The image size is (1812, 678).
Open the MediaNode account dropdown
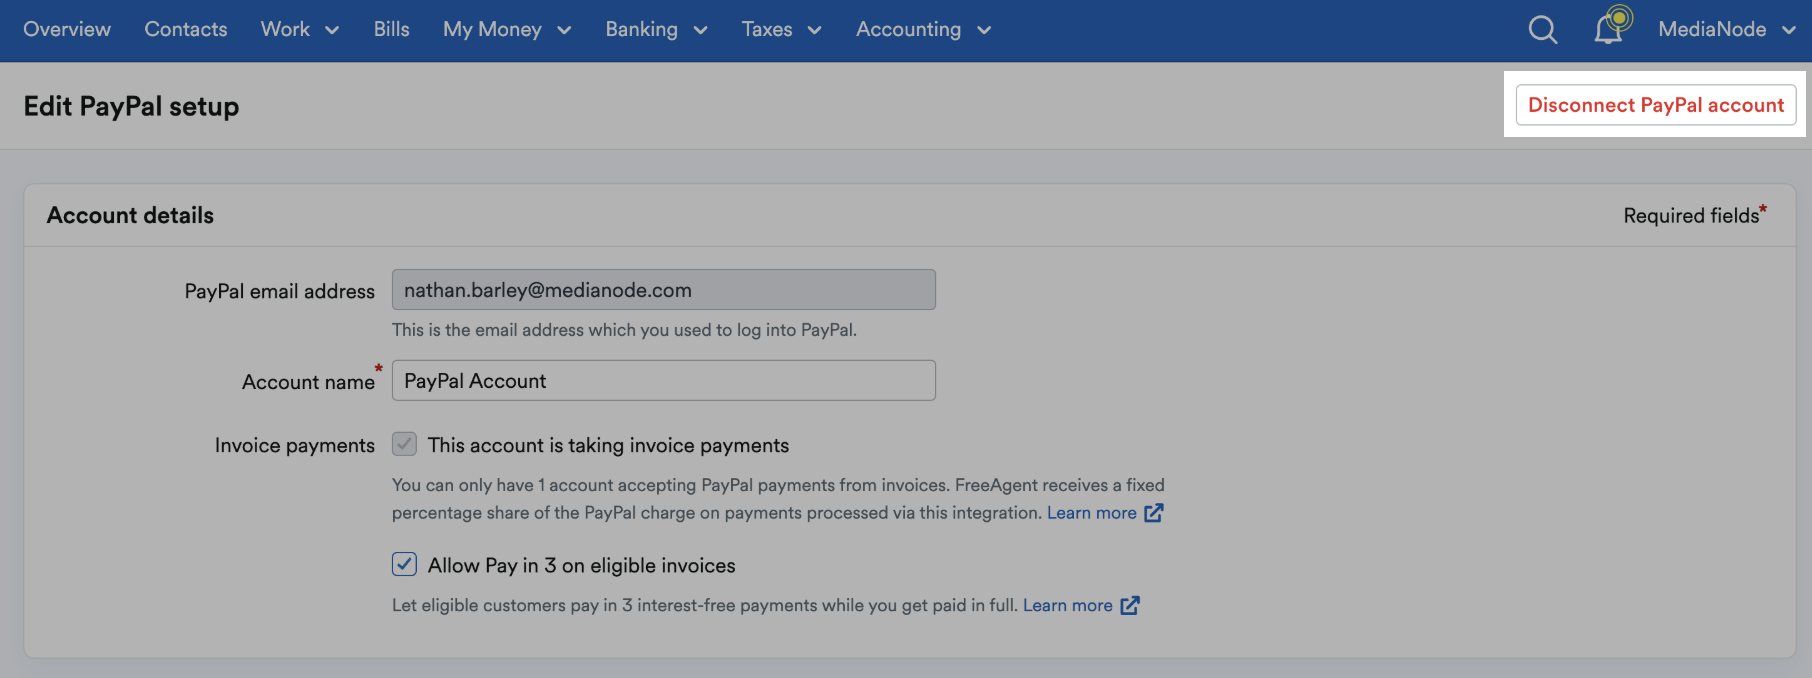[1727, 30]
